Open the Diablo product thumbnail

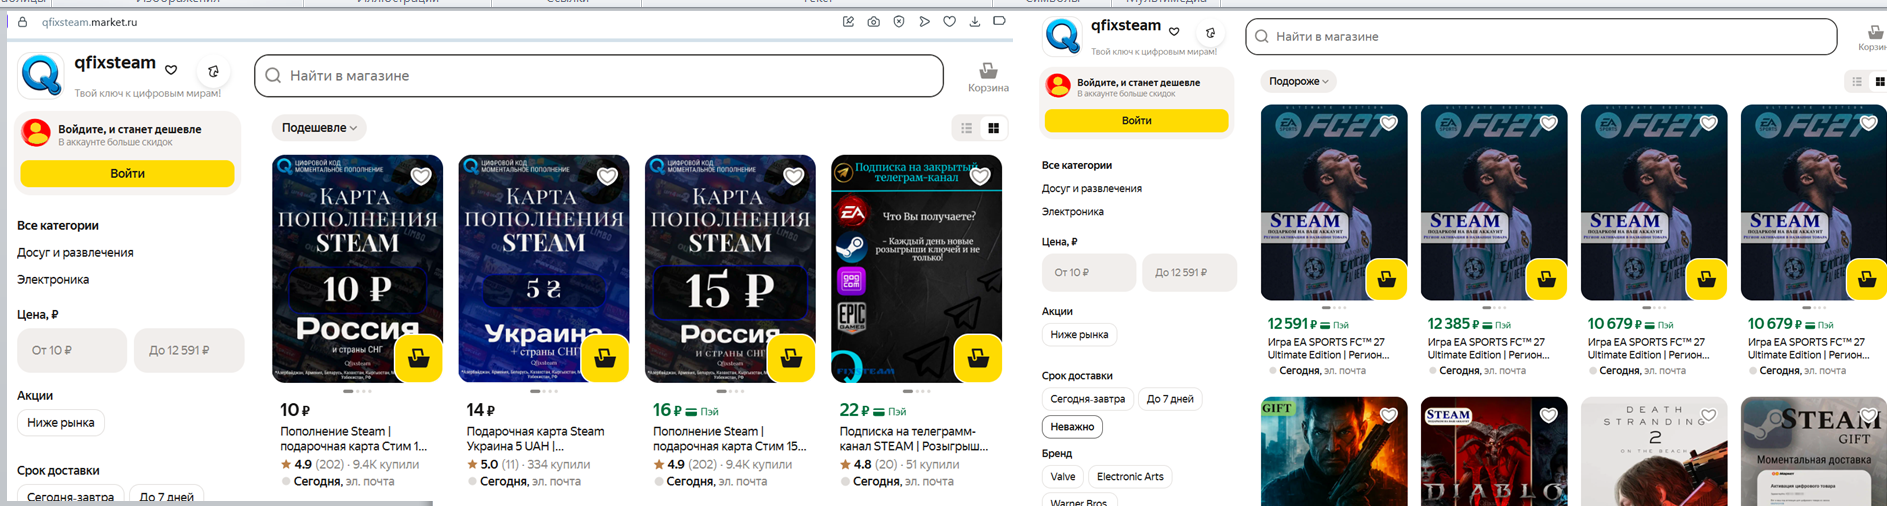[x=1494, y=451]
